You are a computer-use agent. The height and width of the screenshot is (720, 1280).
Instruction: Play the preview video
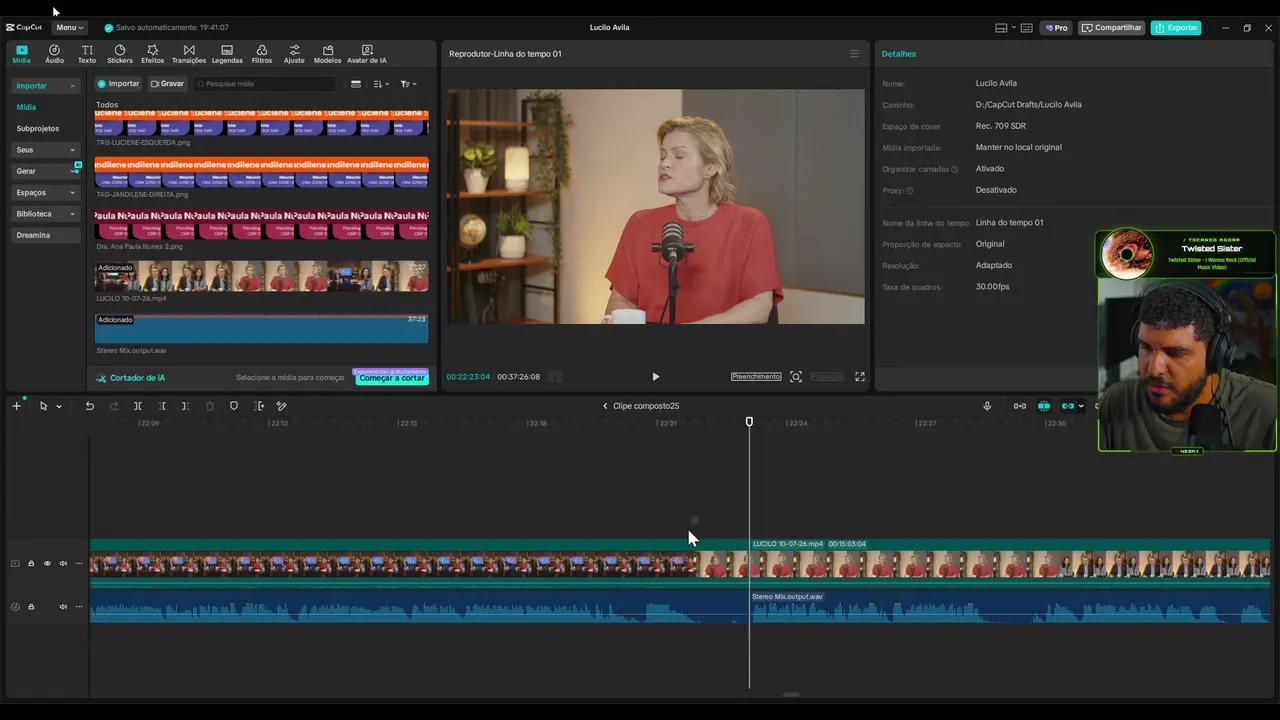[655, 377]
